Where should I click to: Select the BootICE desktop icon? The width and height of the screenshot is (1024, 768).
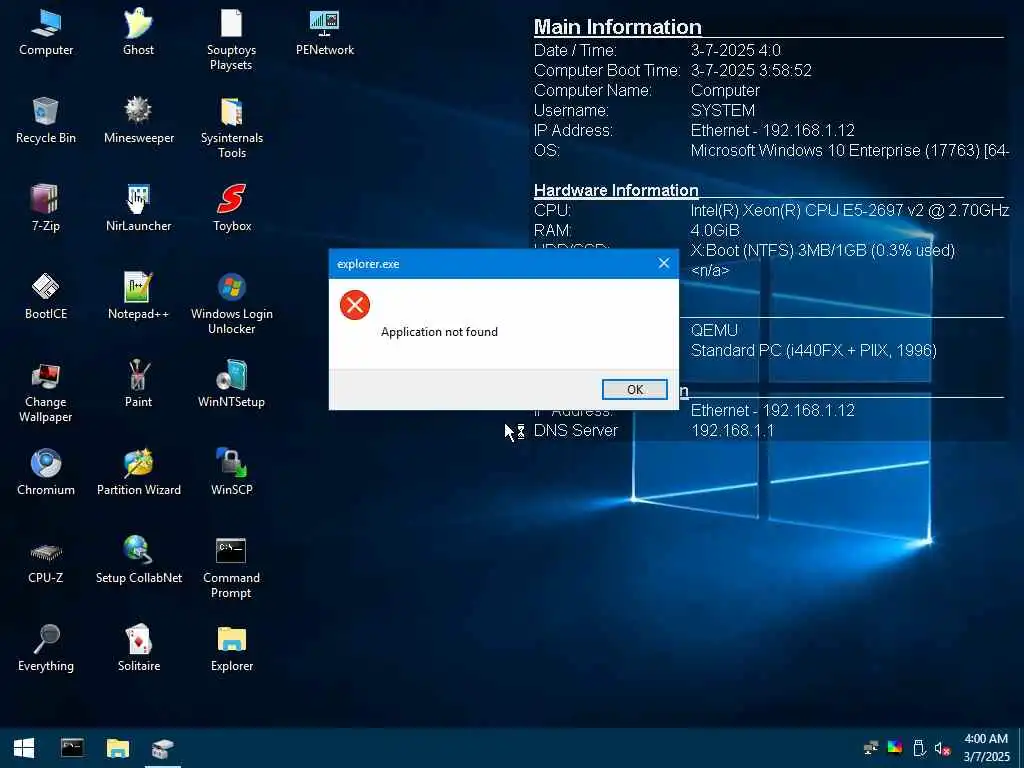pyautogui.click(x=46, y=296)
